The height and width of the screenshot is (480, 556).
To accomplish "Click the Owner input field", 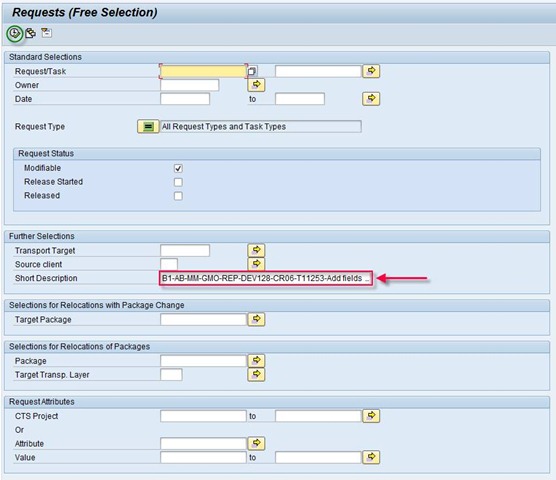I will coord(190,85).
